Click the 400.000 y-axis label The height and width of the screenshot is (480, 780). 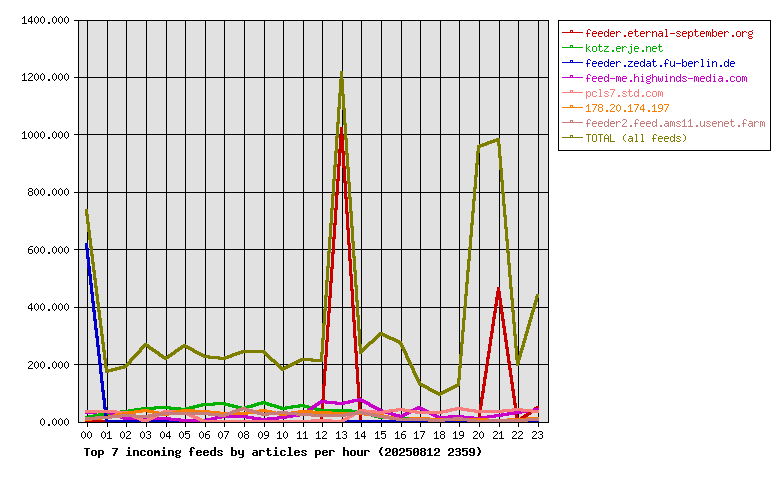pyautogui.click(x=48, y=307)
